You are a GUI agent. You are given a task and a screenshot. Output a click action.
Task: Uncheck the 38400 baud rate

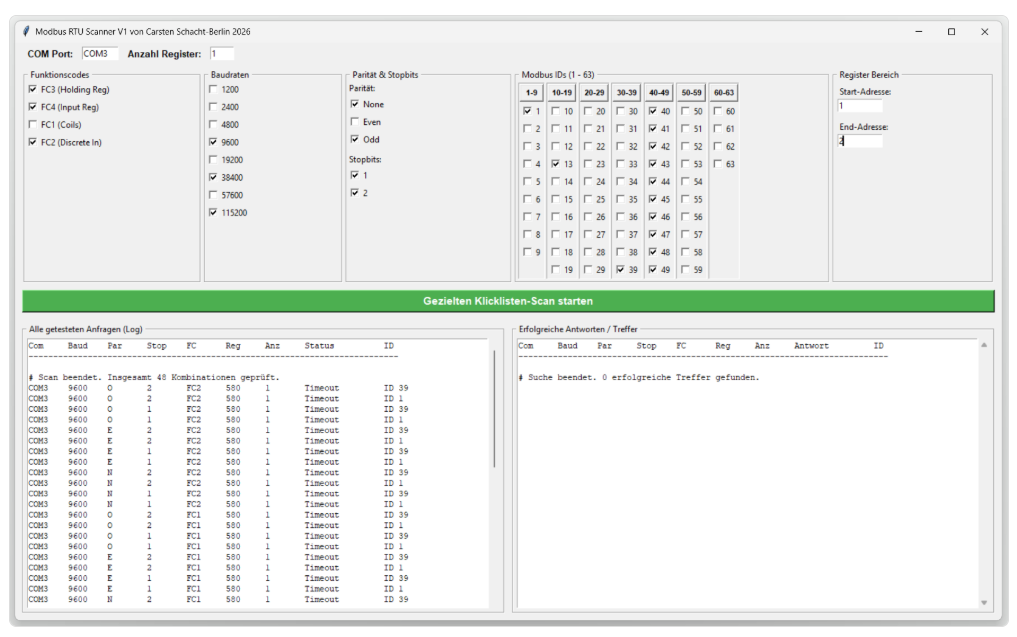213,177
